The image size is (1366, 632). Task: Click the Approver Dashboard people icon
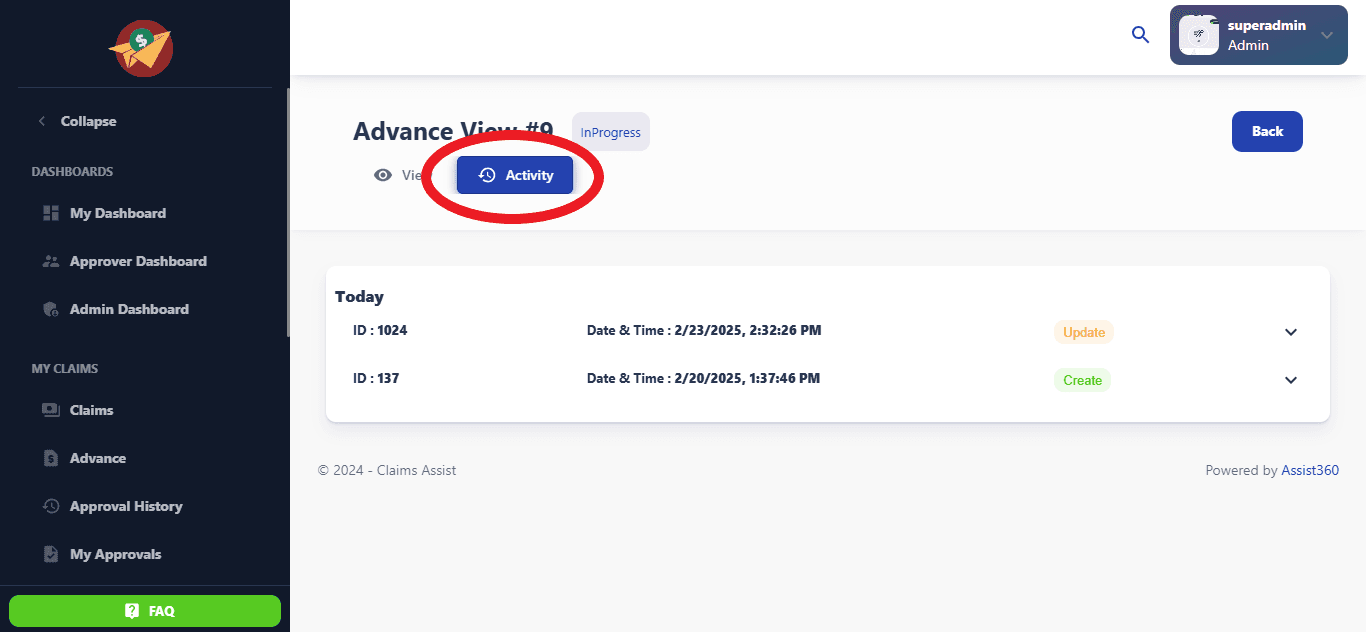coord(51,261)
